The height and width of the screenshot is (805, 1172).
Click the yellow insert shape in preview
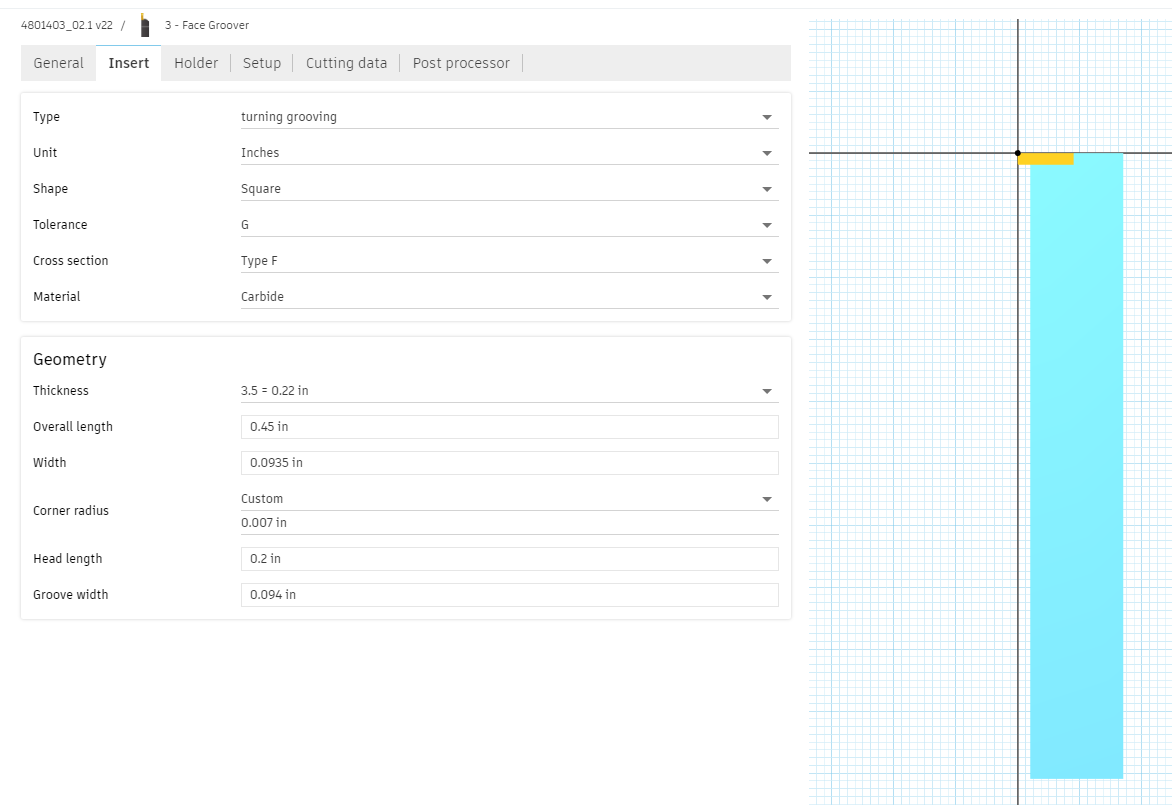coord(1046,159)
